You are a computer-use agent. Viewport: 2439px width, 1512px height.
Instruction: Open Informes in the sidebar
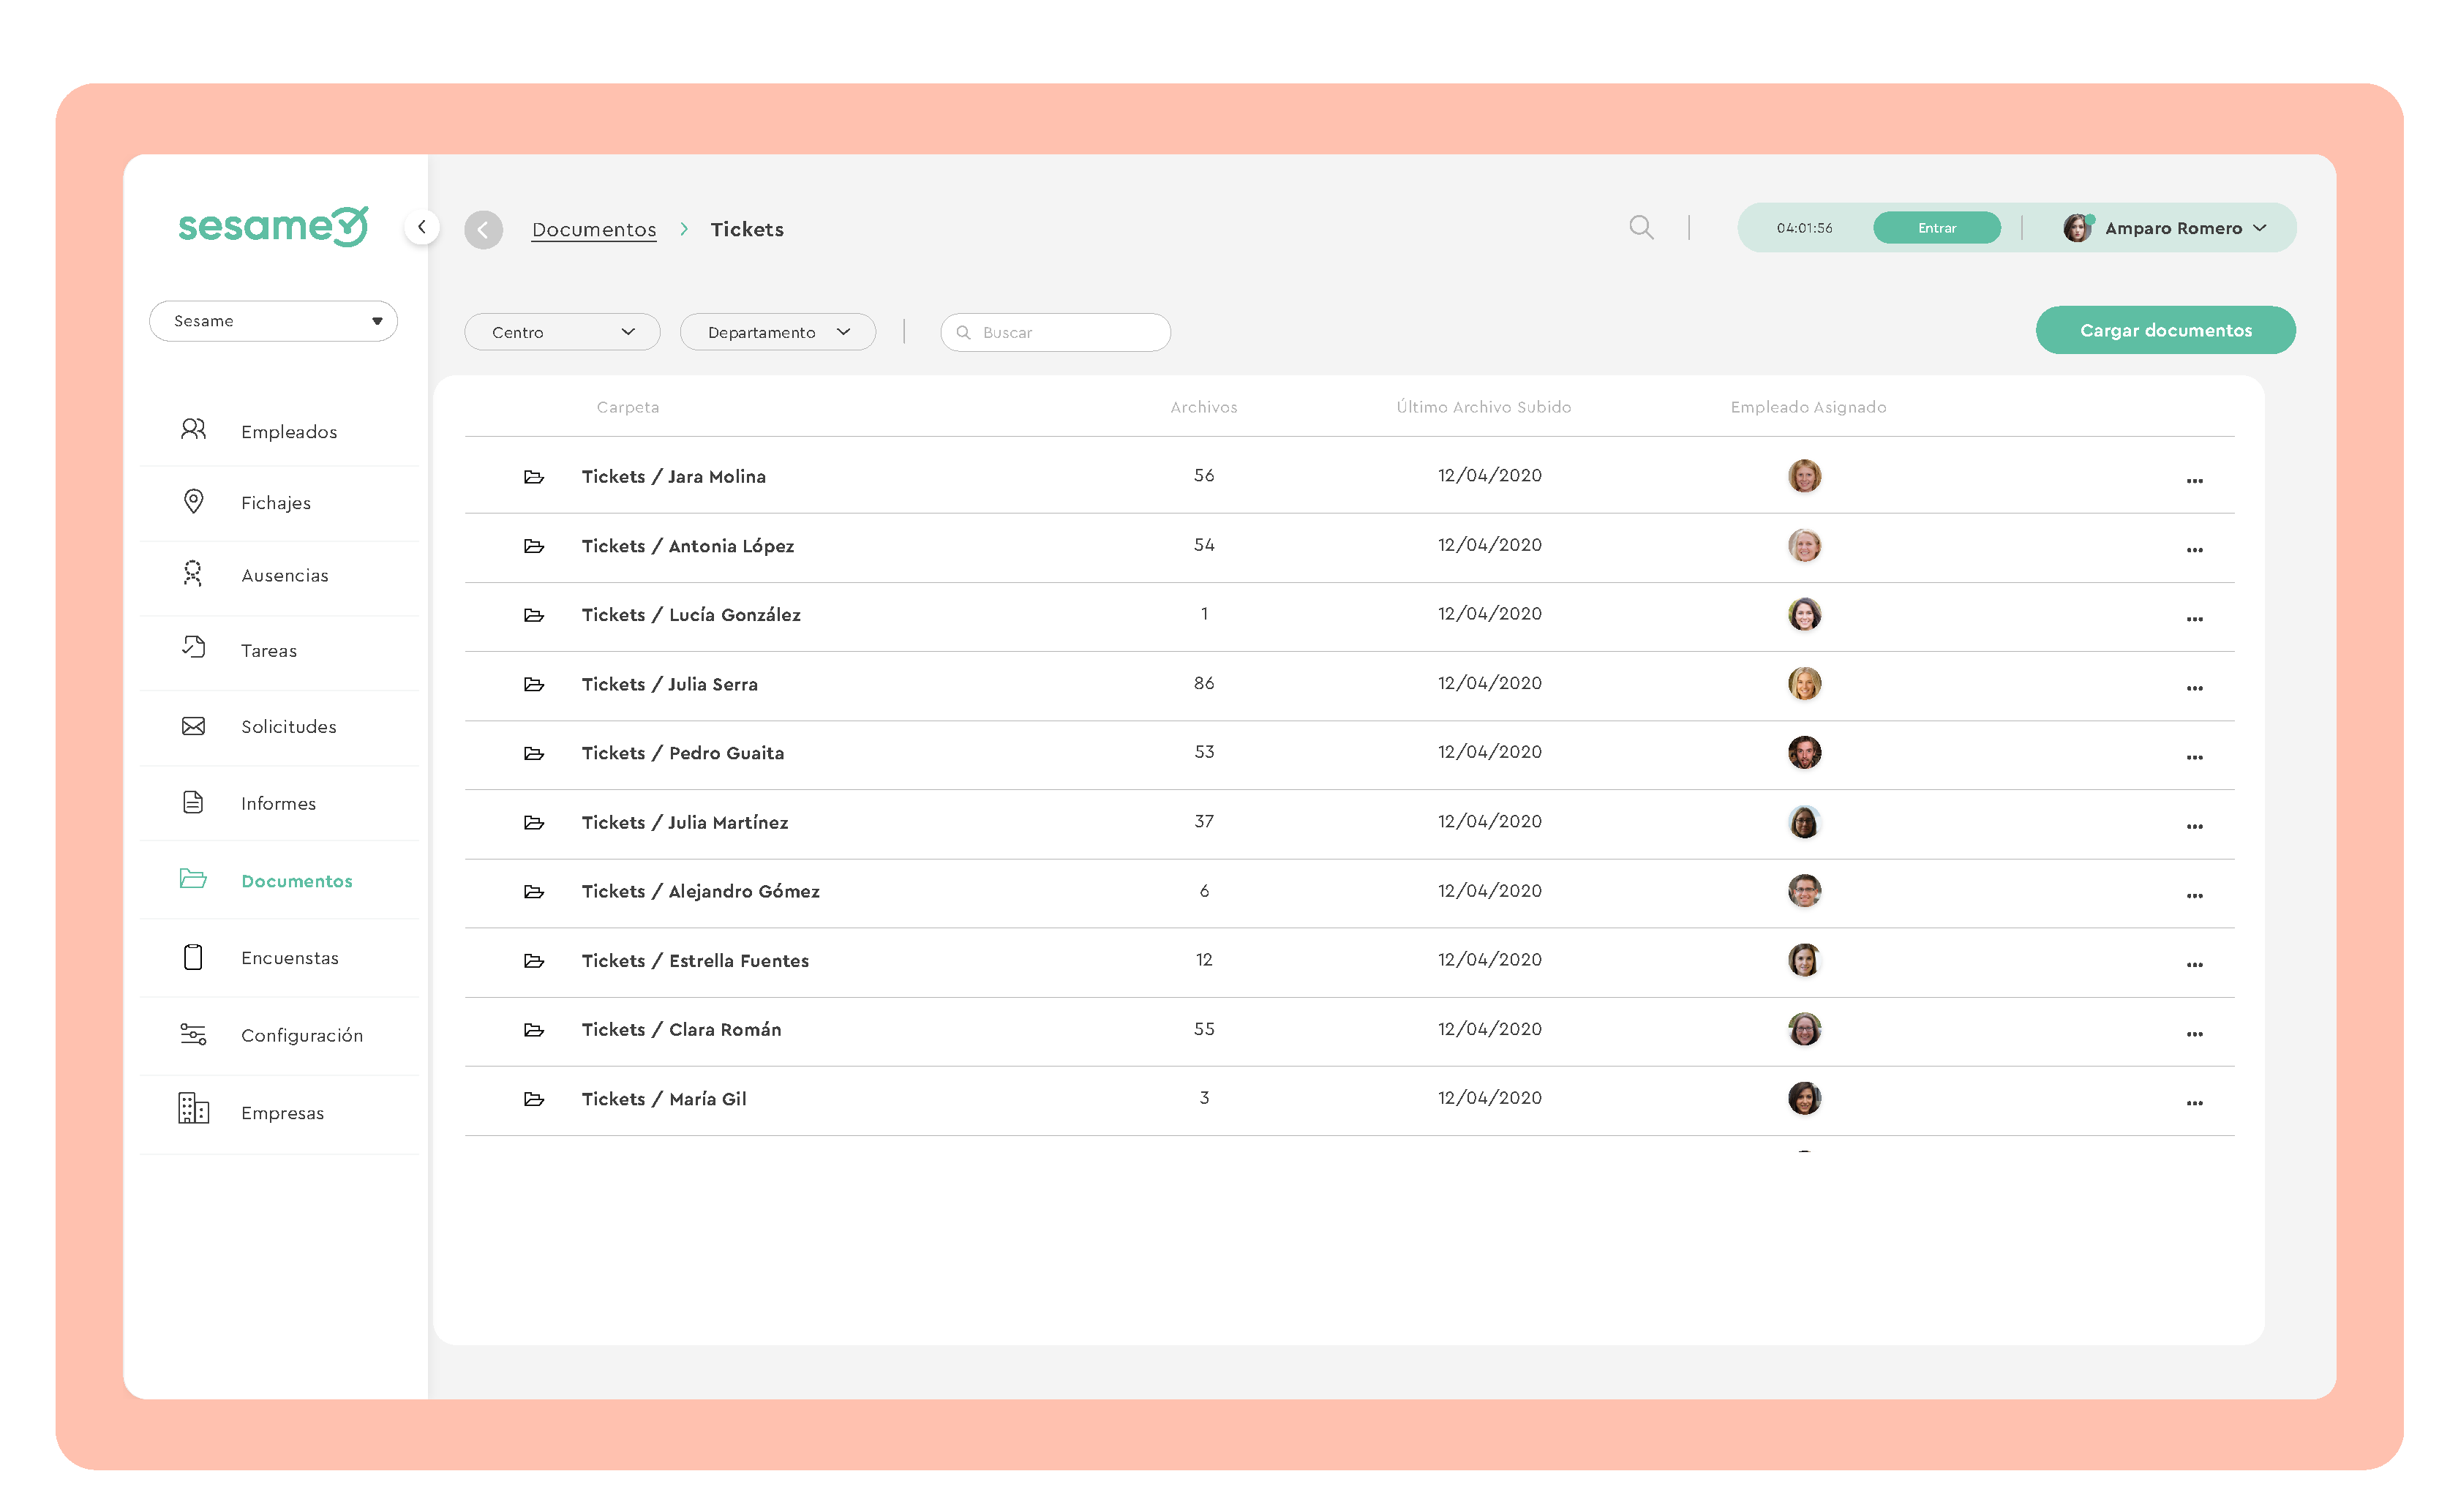tap(278, 804)
